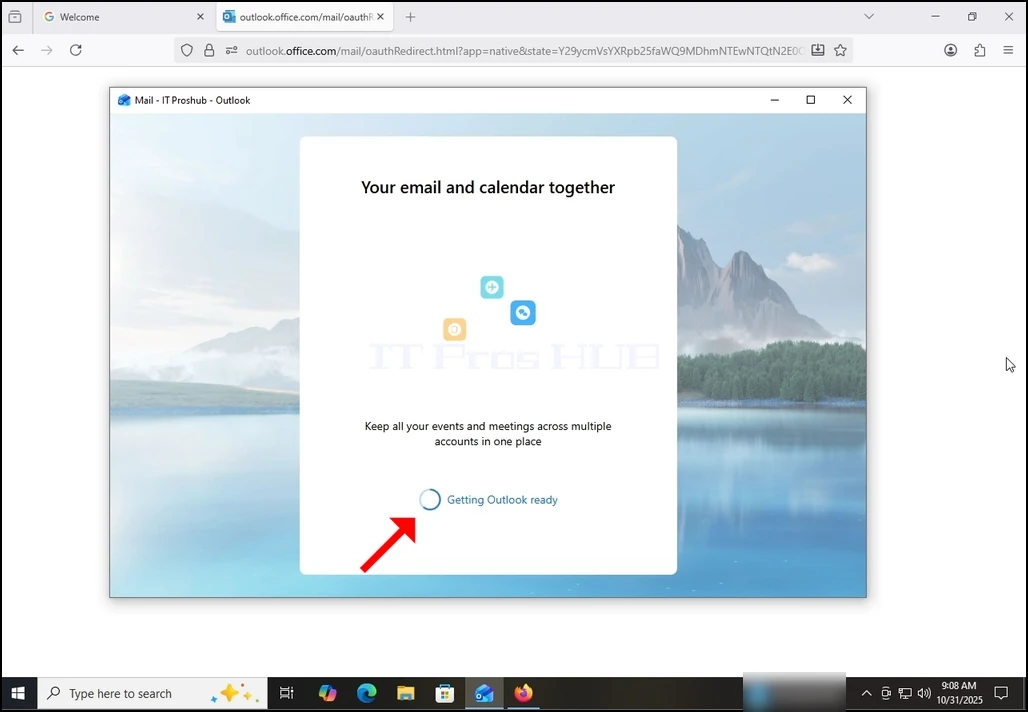1028x712 pixels.
Task: Click the calendar tile in the animation
Action: pos(454,329)
